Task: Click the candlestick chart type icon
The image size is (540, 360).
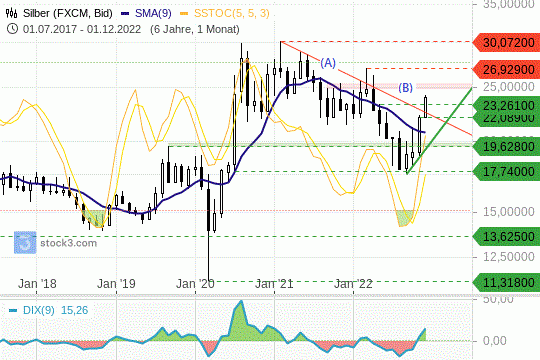Action: pyautogui.click(x=11, y=13)
